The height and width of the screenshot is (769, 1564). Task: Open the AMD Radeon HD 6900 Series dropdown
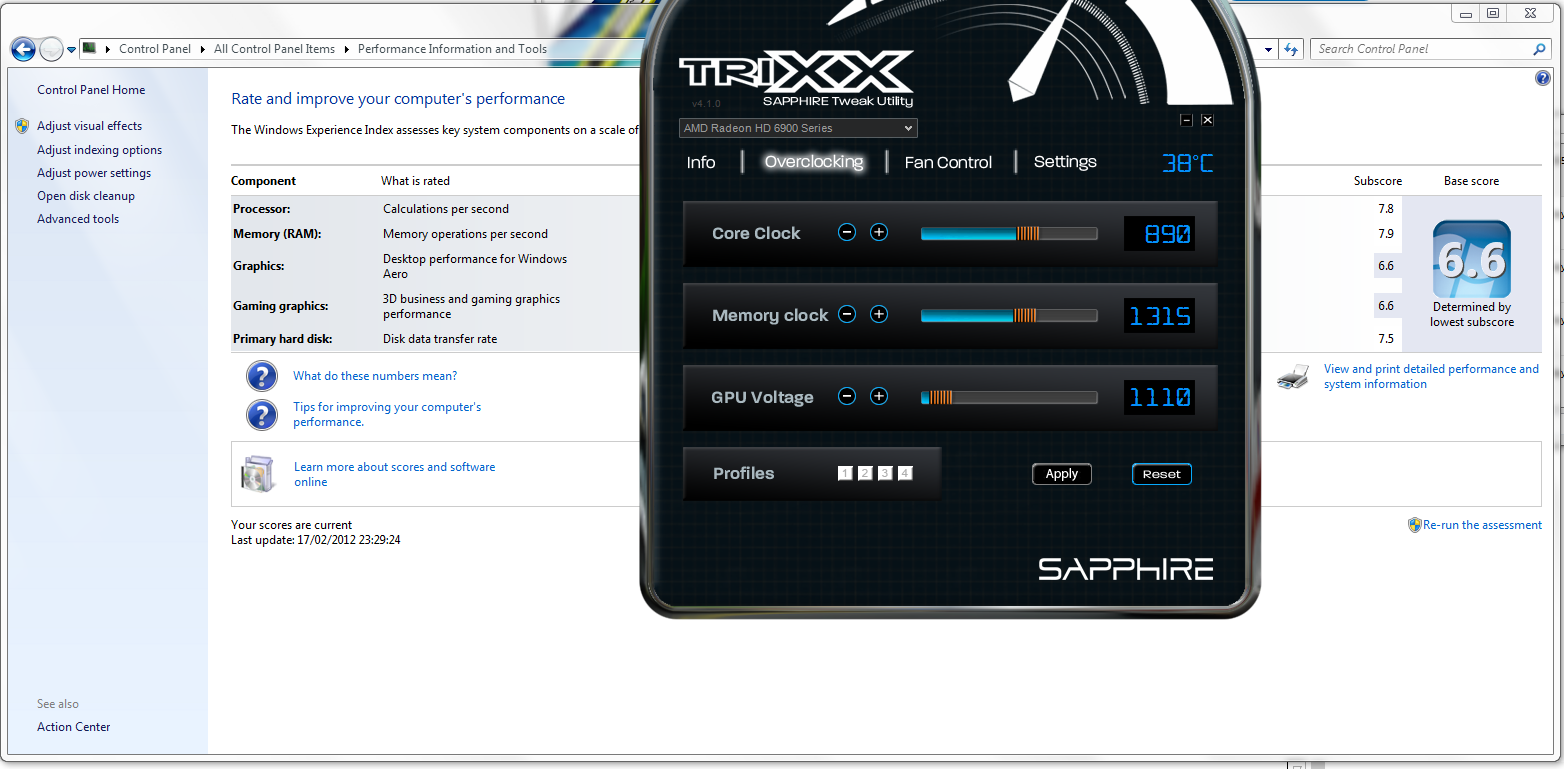[798, 128]
